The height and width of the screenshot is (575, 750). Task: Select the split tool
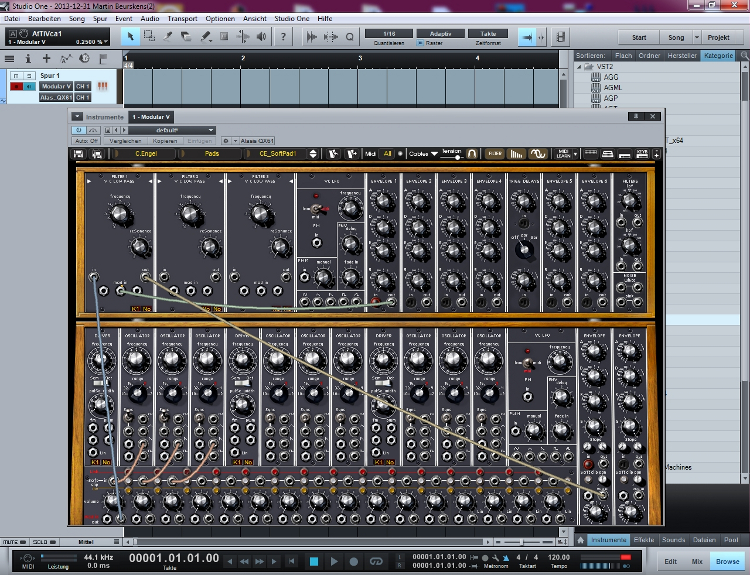(x=168, y=36)
